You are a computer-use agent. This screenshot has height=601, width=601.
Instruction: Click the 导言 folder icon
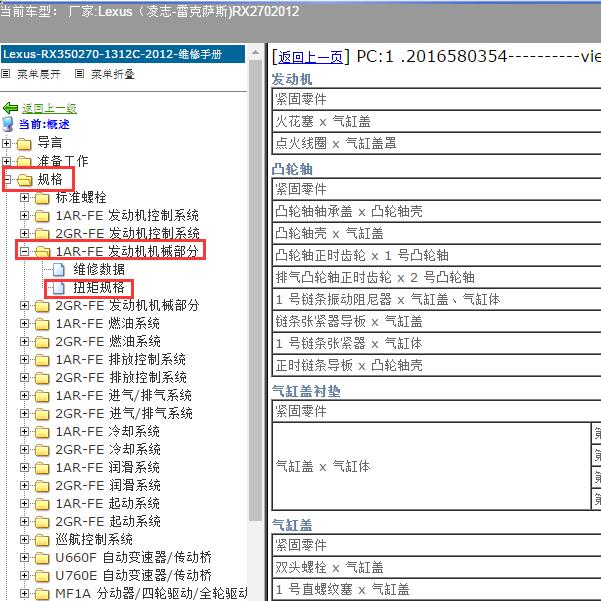[x=24, y=144]
